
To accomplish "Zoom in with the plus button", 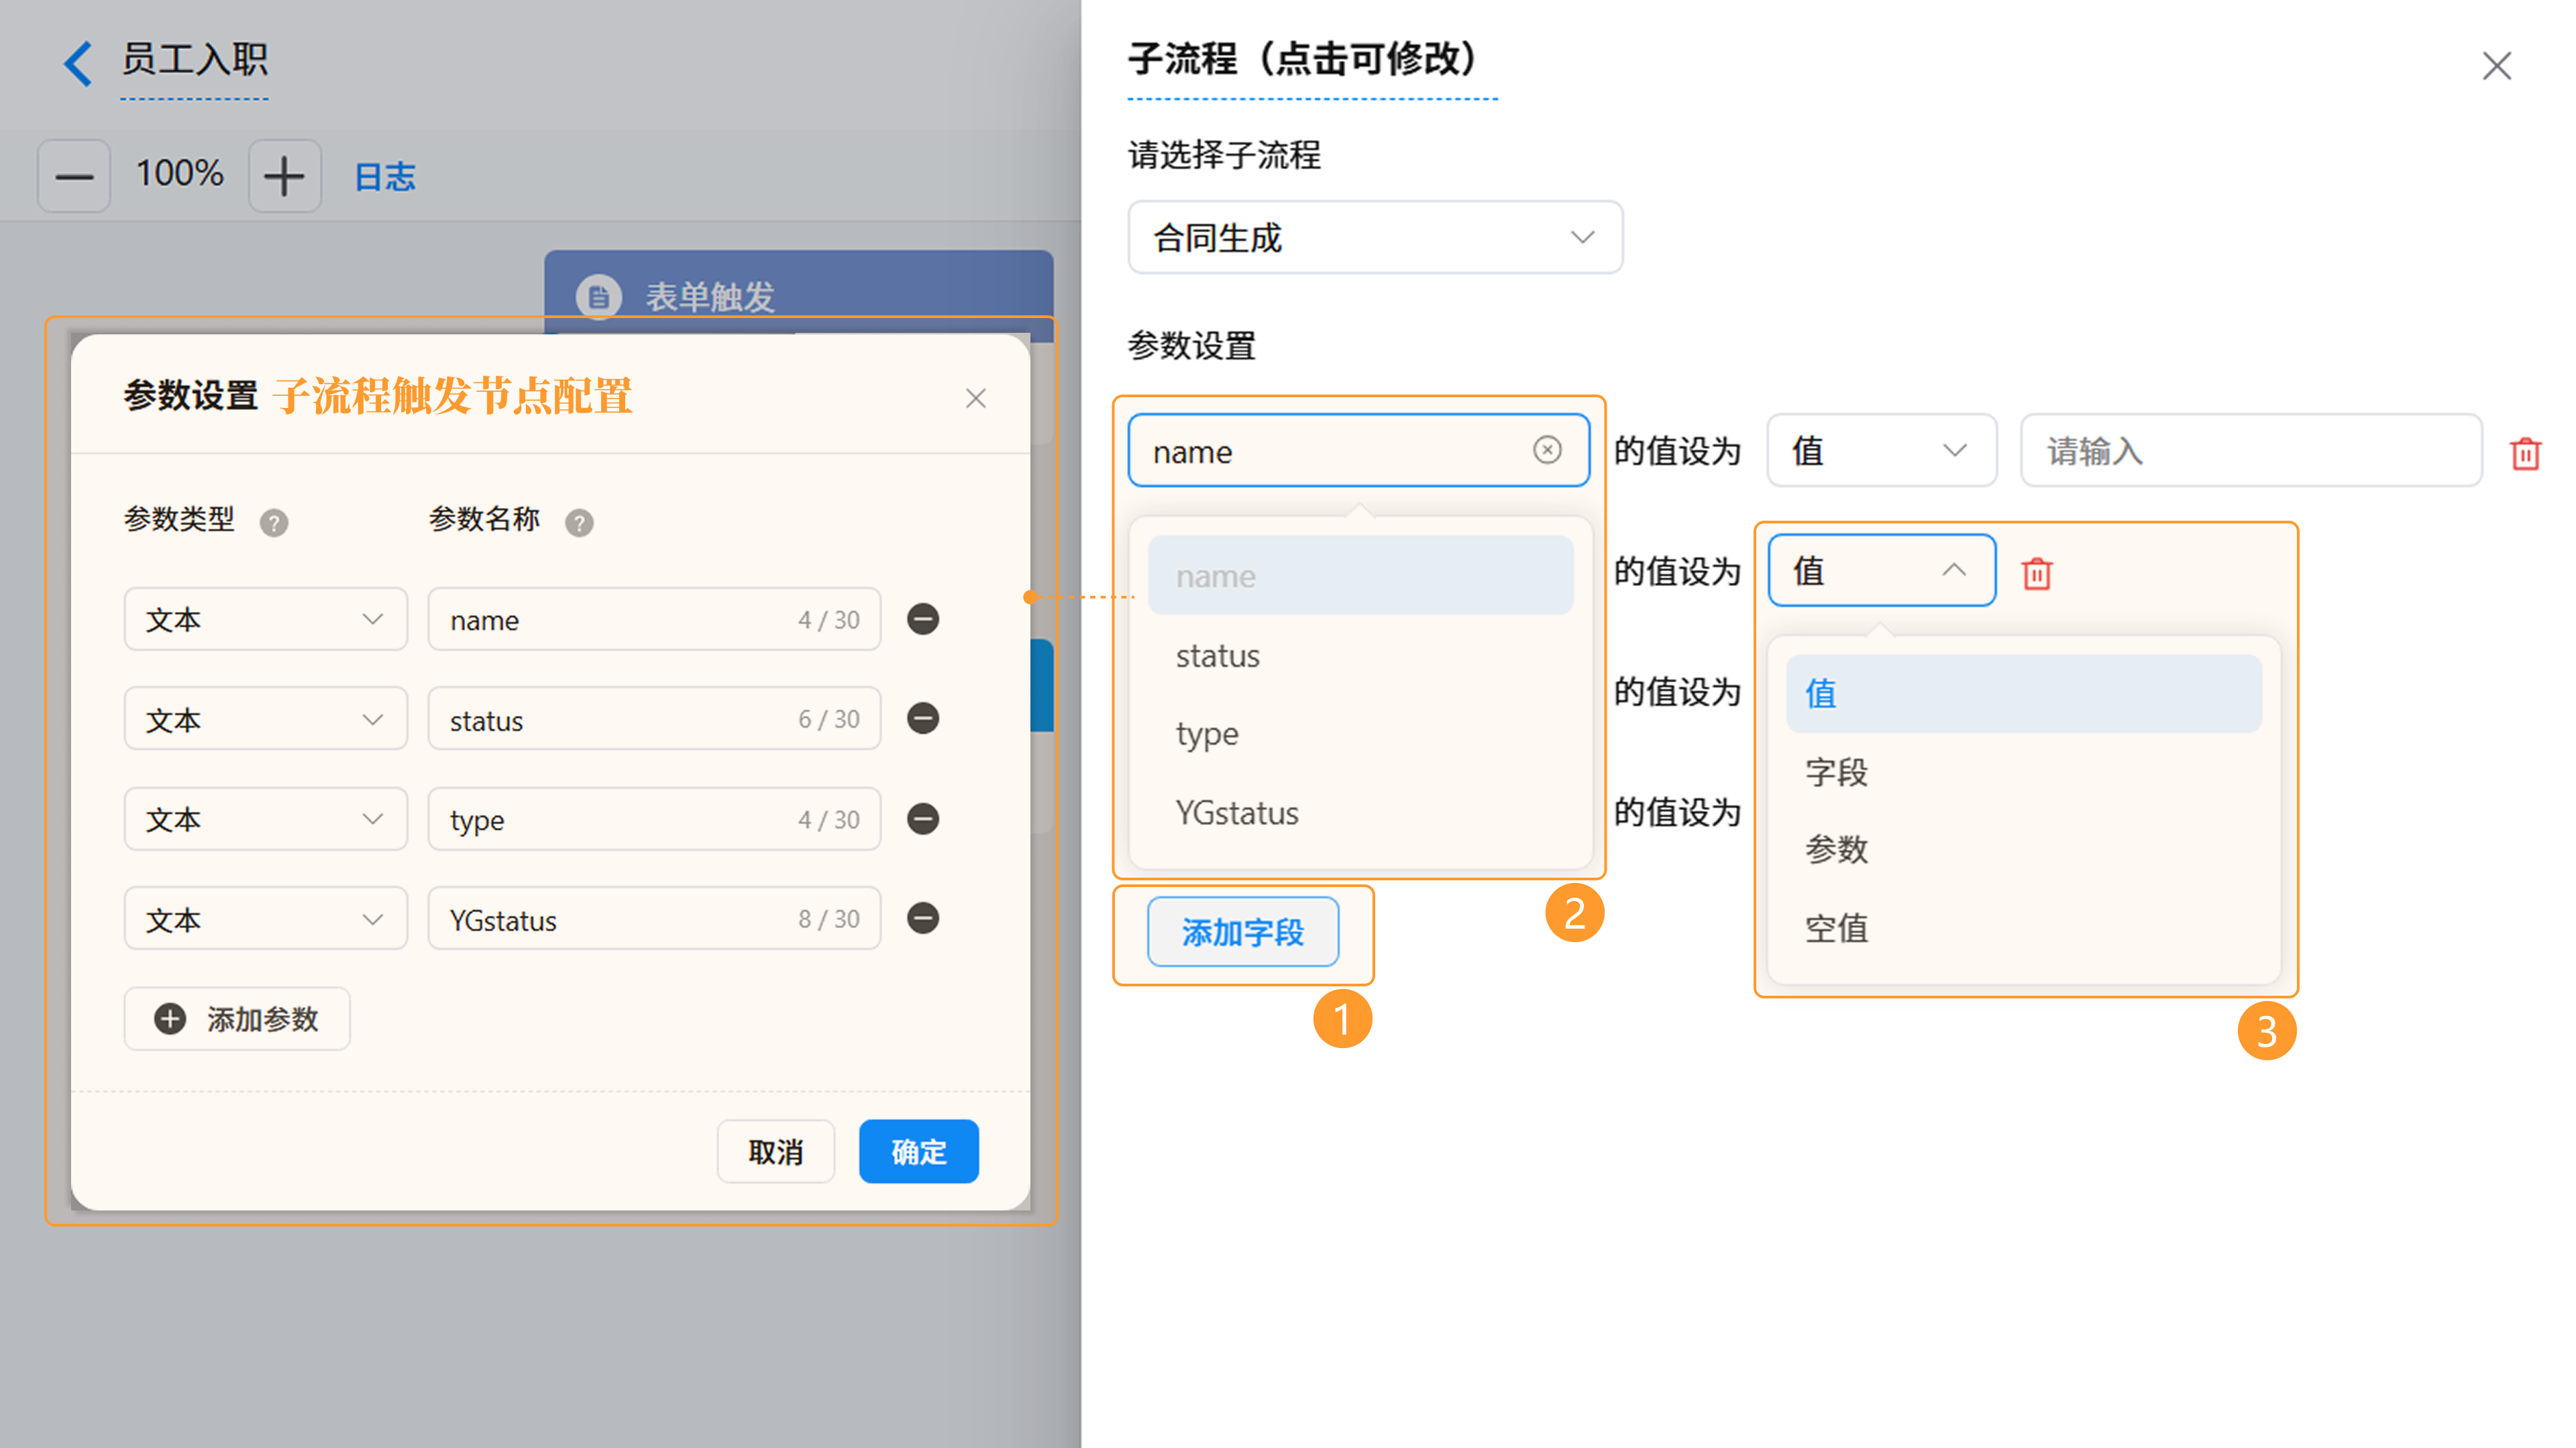I will [285, 176].
